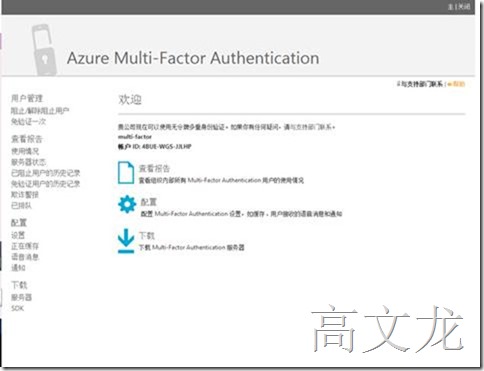Image resolution: width=484 pixels, height=371 pixels.
Task: Open 欺诈警报 in sidebar
Action: pos(25,195)
